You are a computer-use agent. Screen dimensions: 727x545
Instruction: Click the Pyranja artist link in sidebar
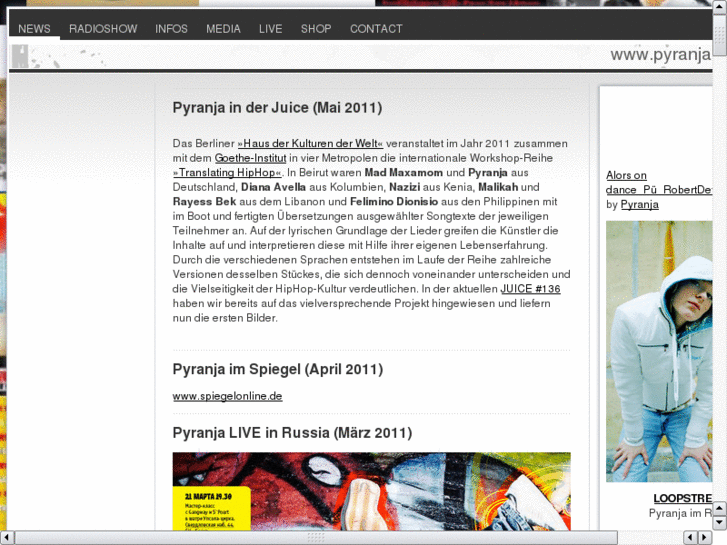pos(639,205)
